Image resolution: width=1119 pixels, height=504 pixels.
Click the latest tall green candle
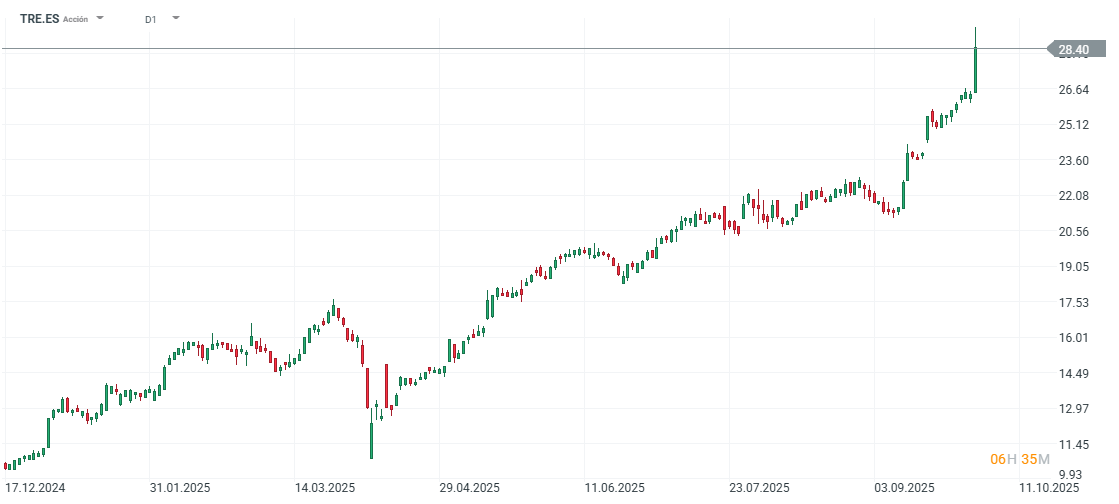975,70
